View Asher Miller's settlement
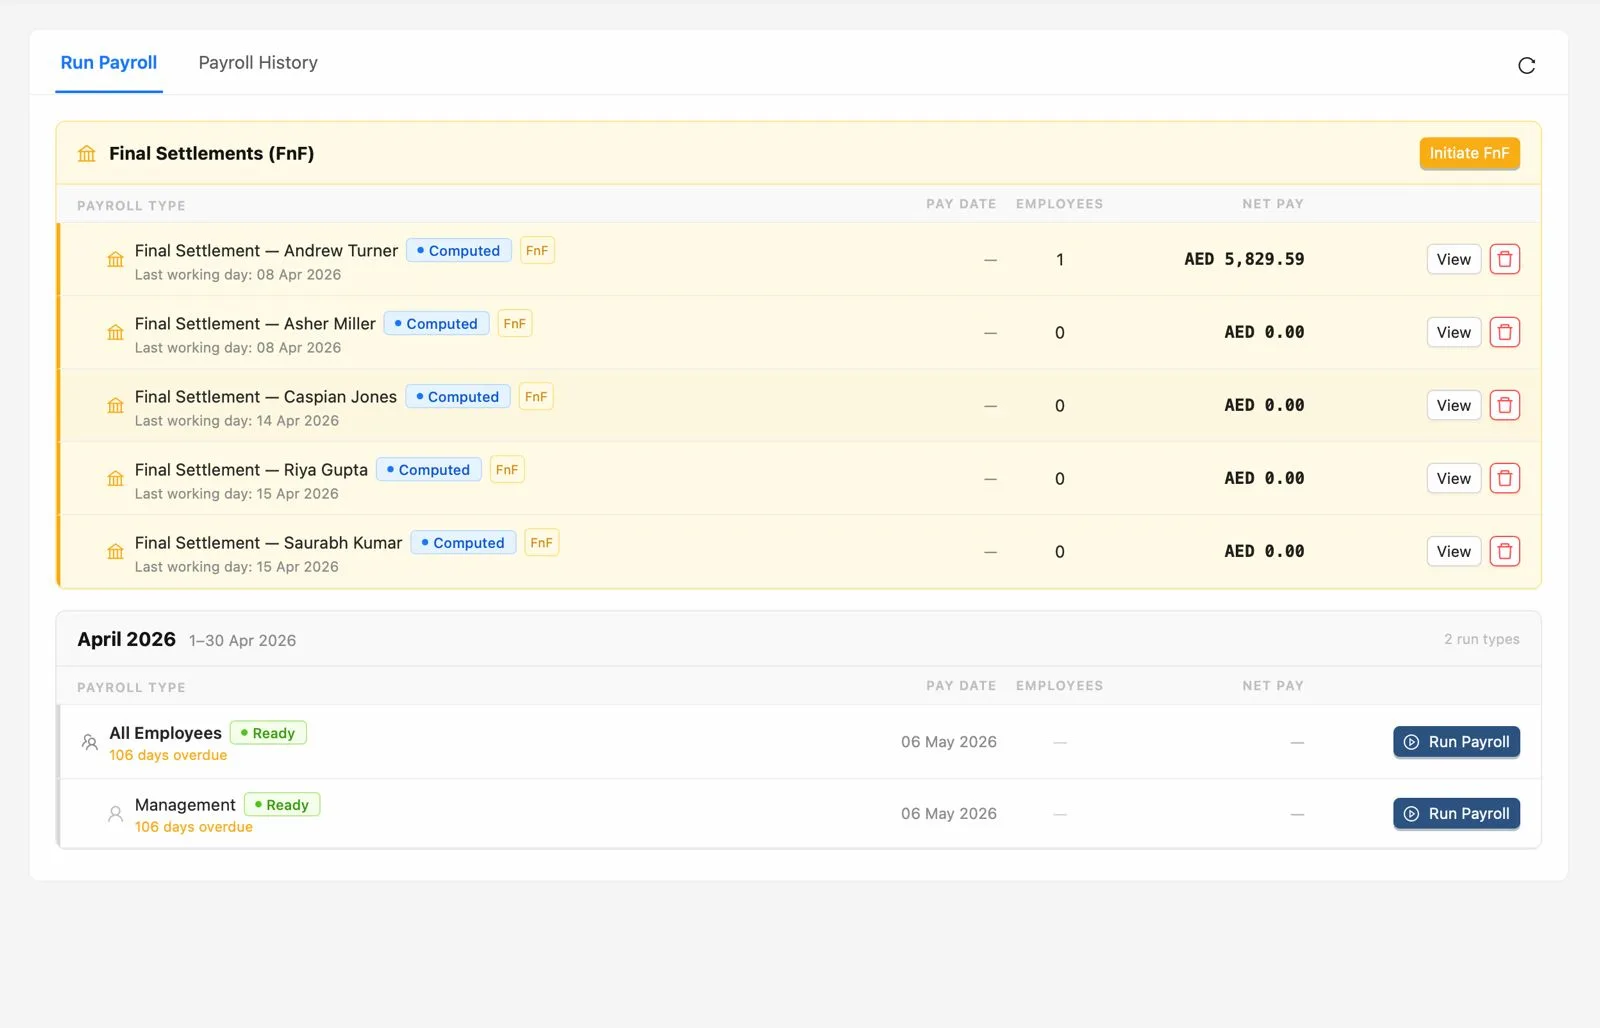This screenshot has width=1600, height=1028. click(x=1453, y=332)
